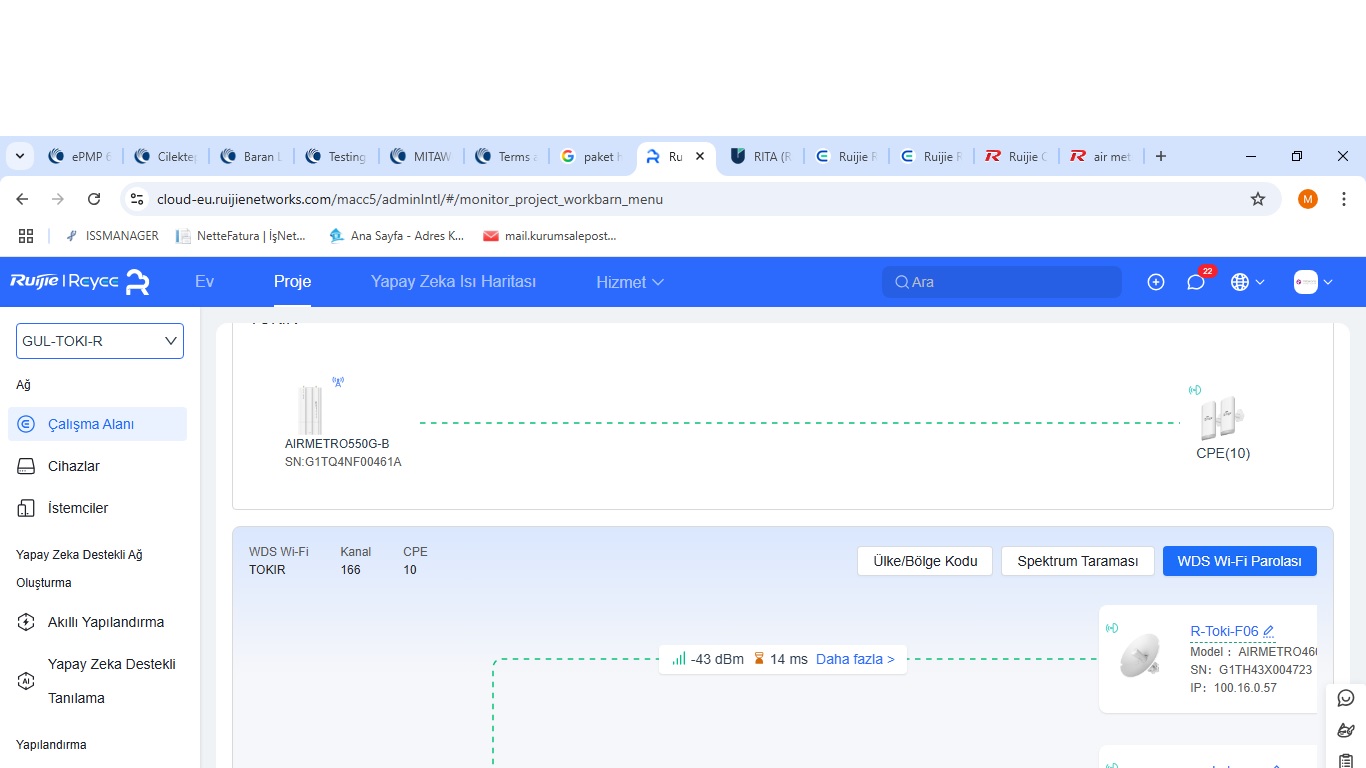The height and width of the screenshot is (768, 1366).
Task: Click the support chat floating icon
Action: point(1346,698)
